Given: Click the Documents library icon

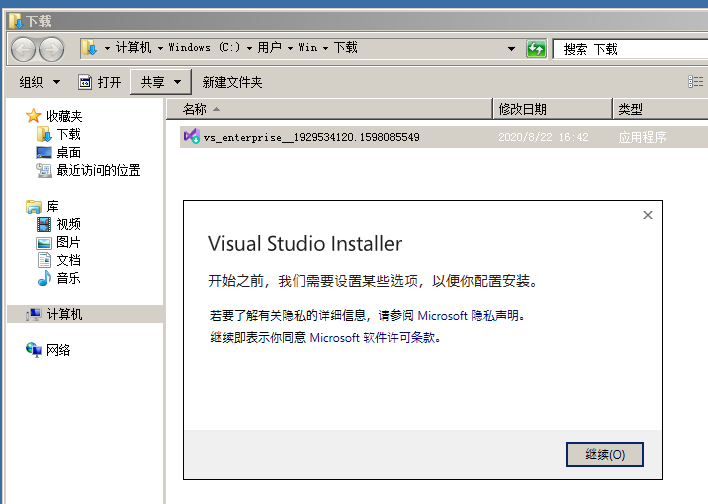Looking at the screenshot, I should pos(44,261).
